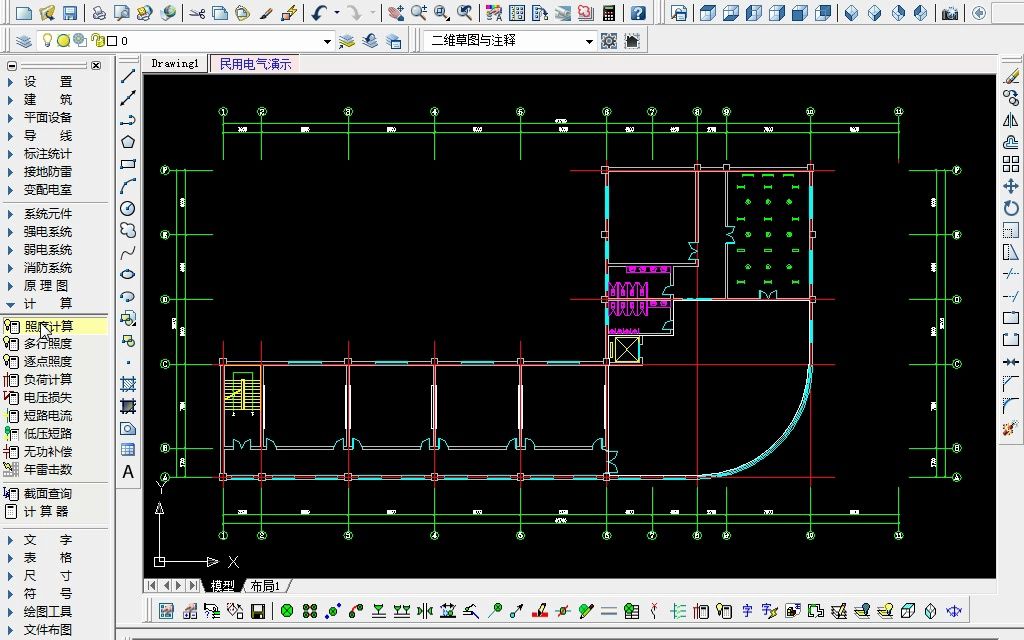Select the Array modify tool

coord(1011,164)
